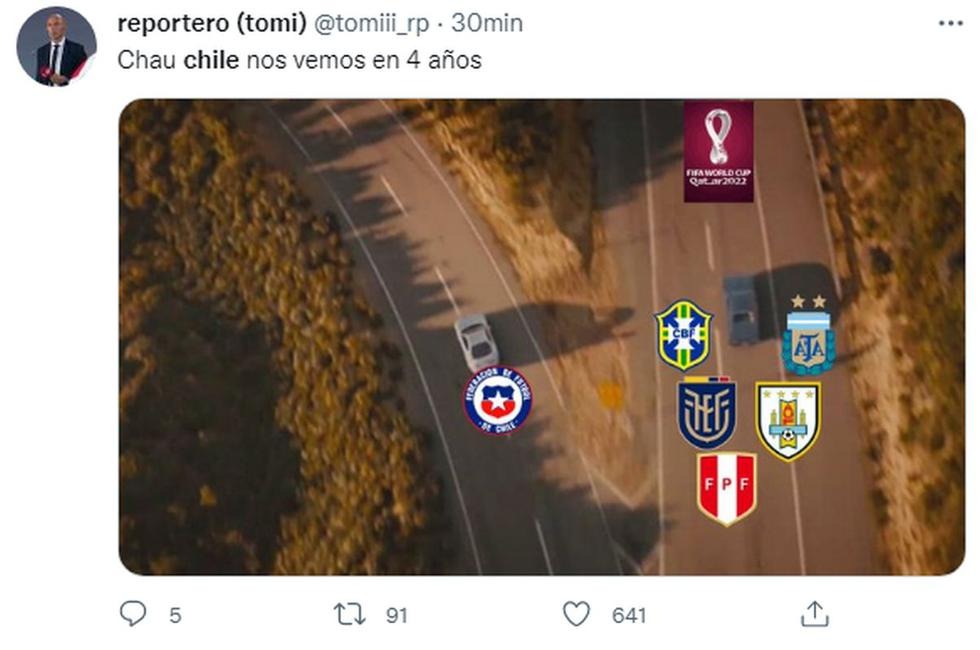
Task: Select the Peru FPF shield
Action: 727,484
